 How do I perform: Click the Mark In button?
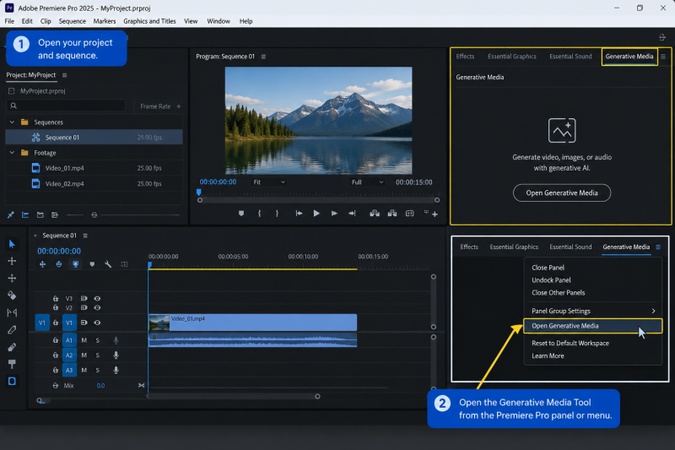pos(259,213)
